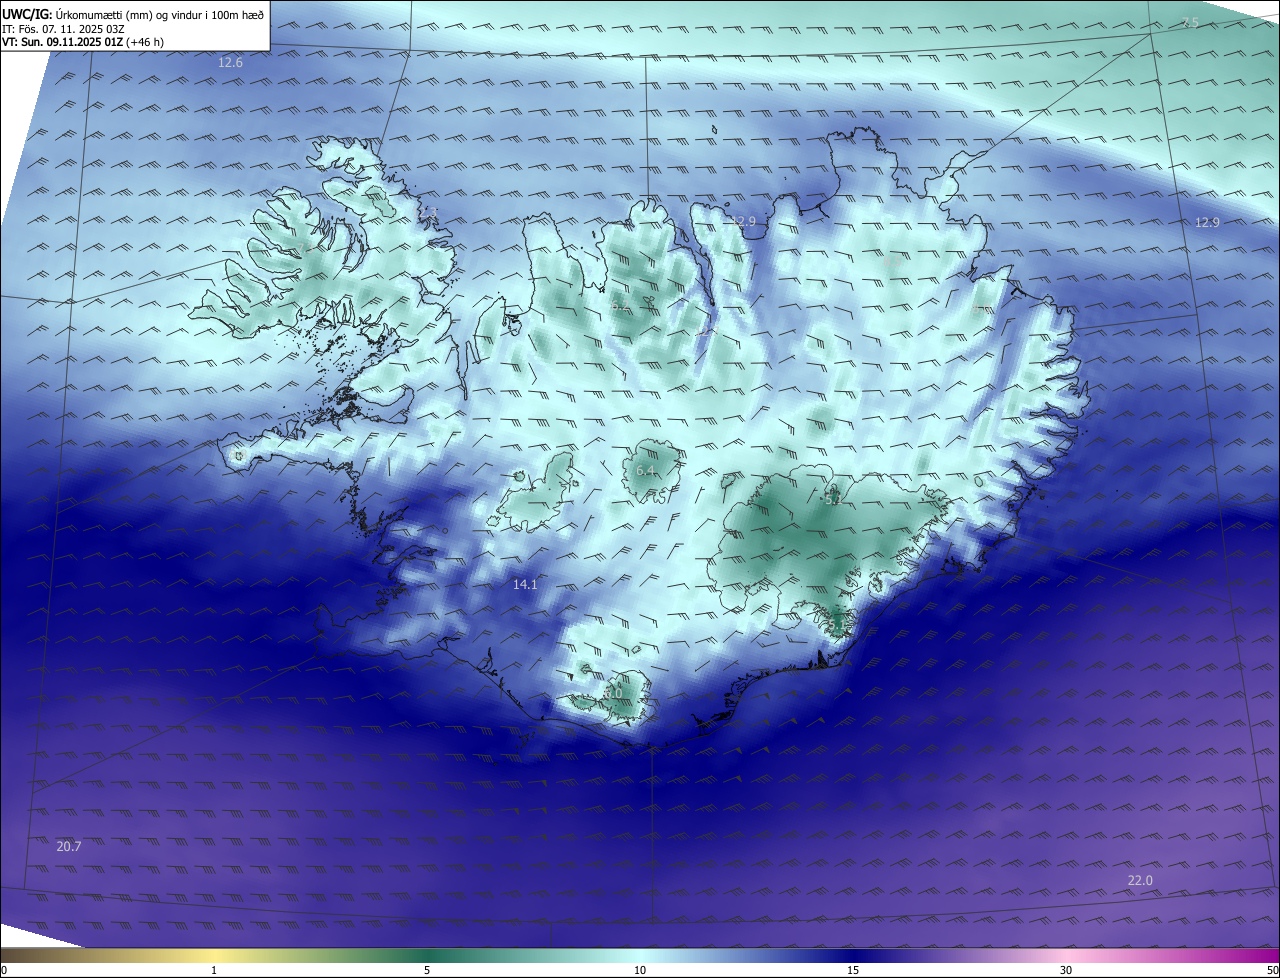1280x978 pixels.
Task: Click the 12.9 value off the north coast
Action: point(743,221)
